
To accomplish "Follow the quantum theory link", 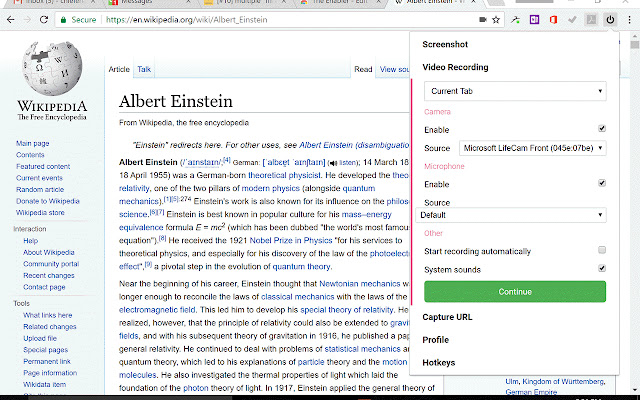I will tap(301, 267).
